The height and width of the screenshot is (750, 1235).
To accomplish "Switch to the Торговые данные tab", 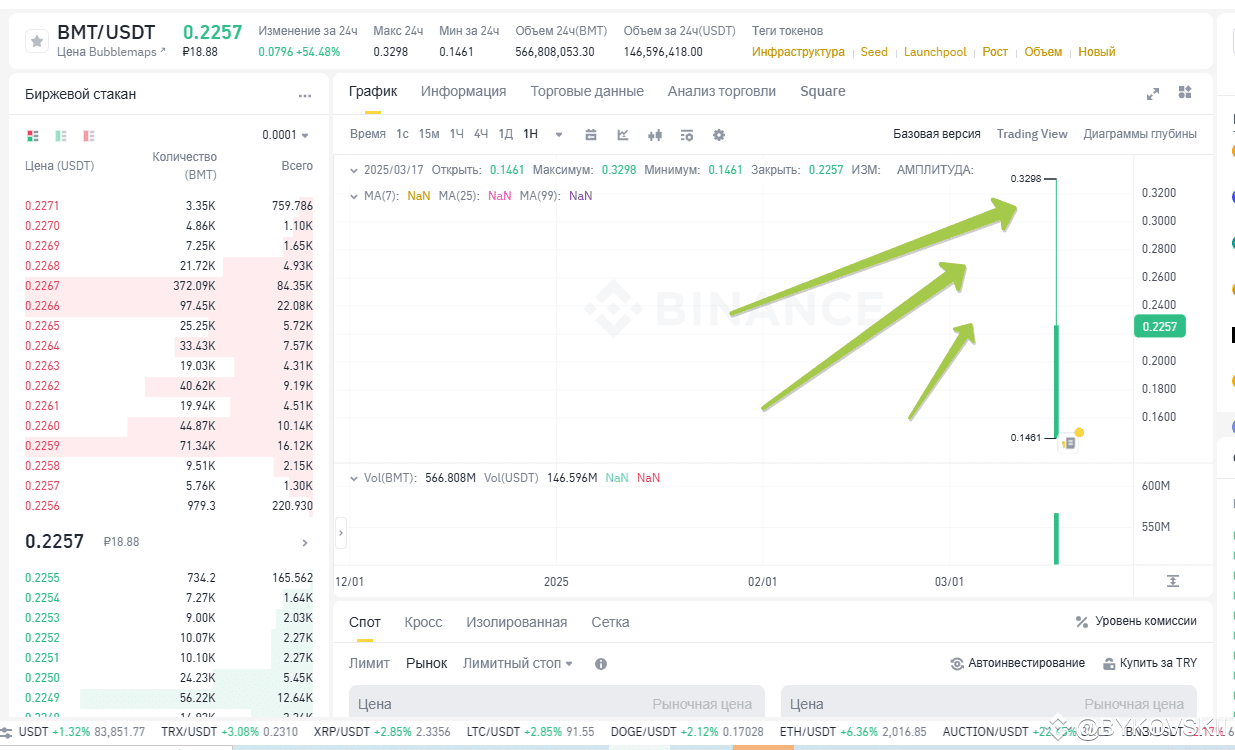I will pos(587,90).
